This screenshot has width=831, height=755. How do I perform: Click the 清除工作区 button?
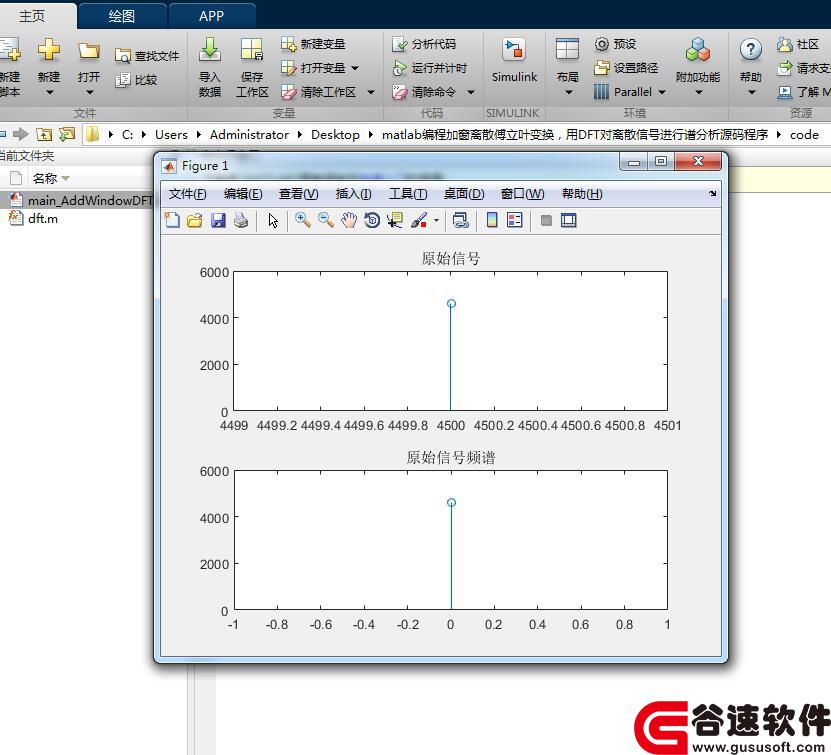click(x=318, y=92)
